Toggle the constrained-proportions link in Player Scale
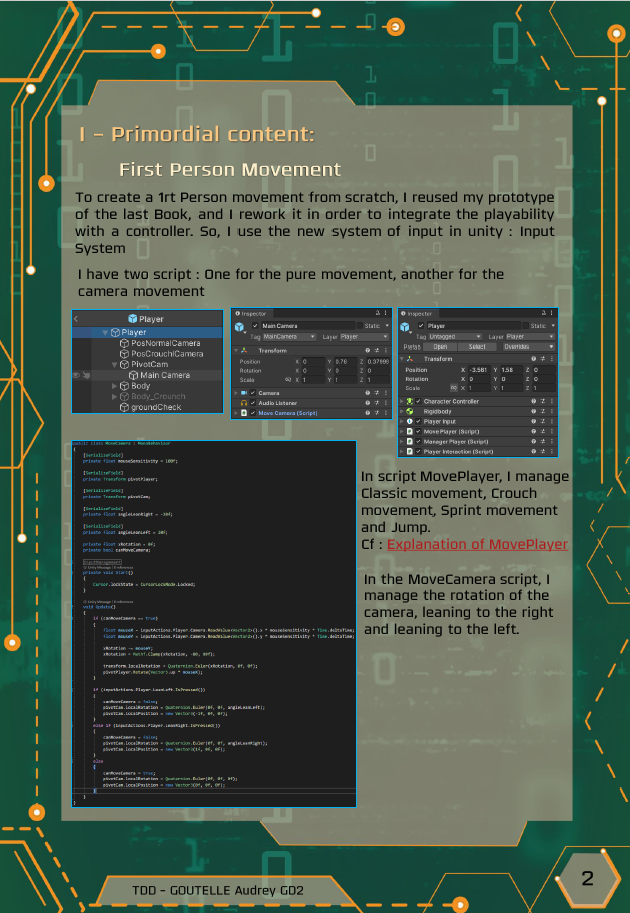This screenshot has width=630, height=913. point(454,388)
